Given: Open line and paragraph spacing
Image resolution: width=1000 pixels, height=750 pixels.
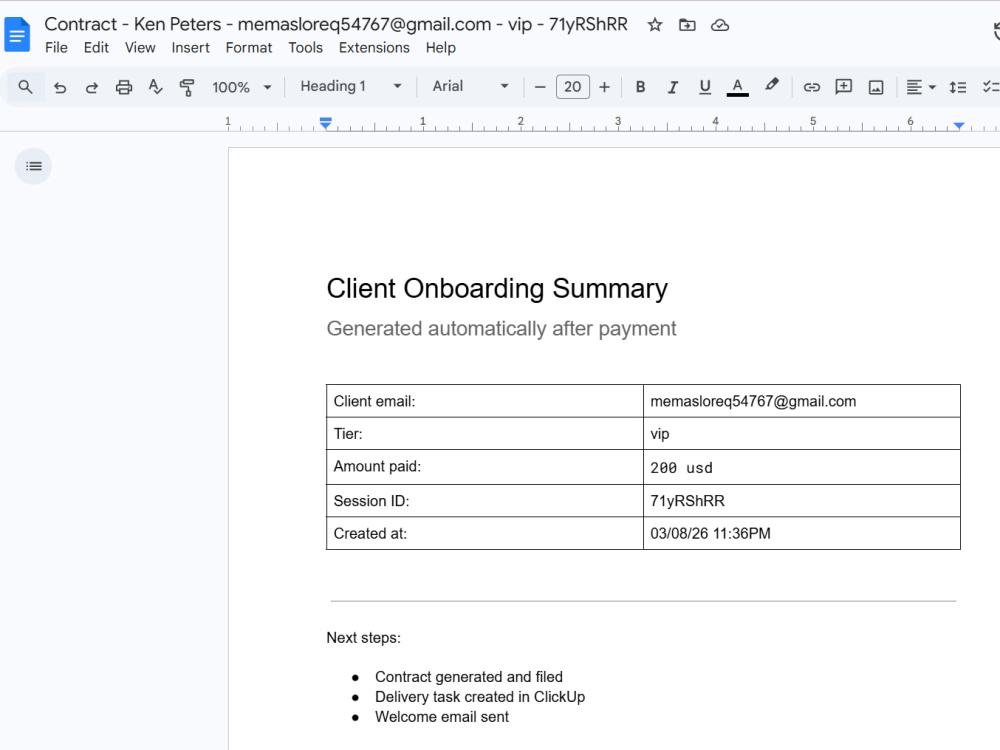Looking at the screenshot, I should click(957, 87).
